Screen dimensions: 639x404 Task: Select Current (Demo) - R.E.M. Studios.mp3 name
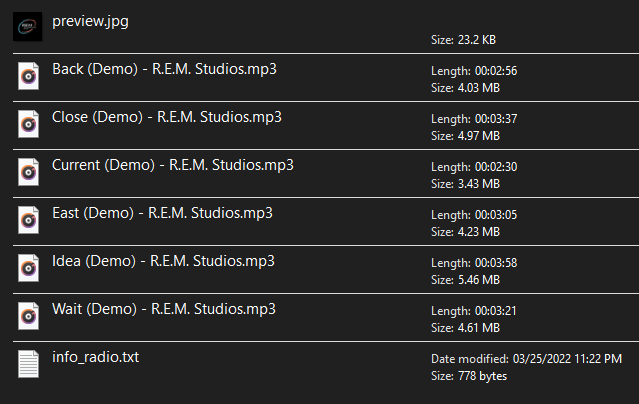coord(172,165)
